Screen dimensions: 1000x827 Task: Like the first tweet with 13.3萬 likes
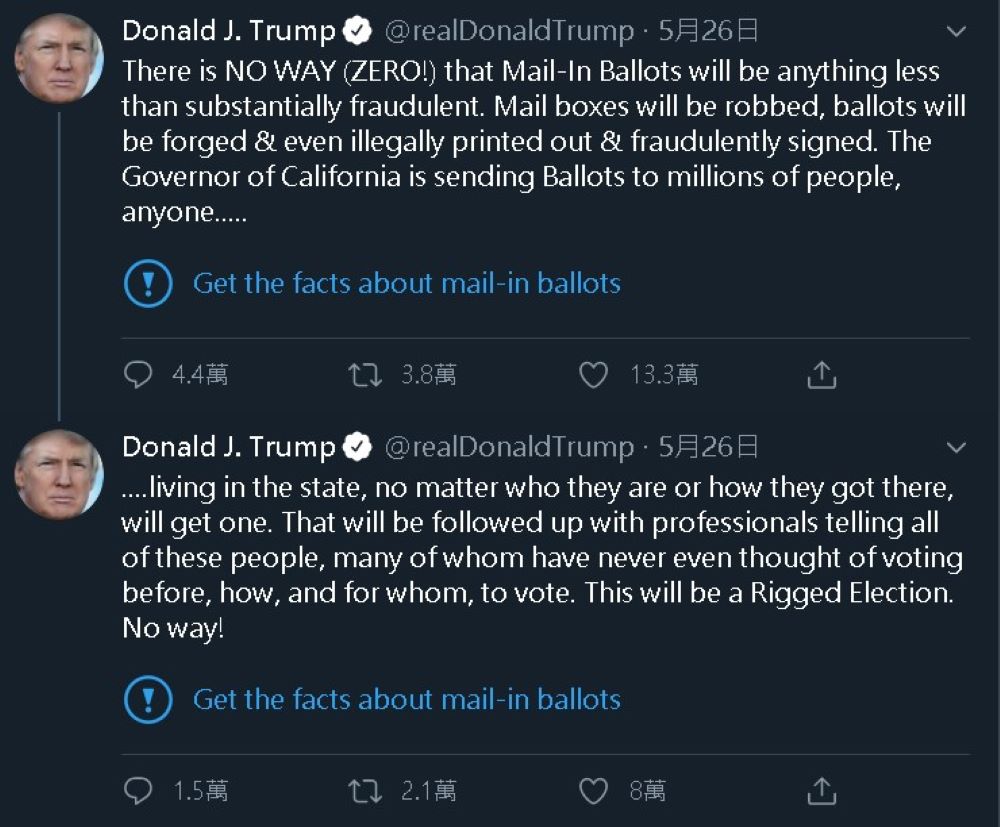[594, 375]
